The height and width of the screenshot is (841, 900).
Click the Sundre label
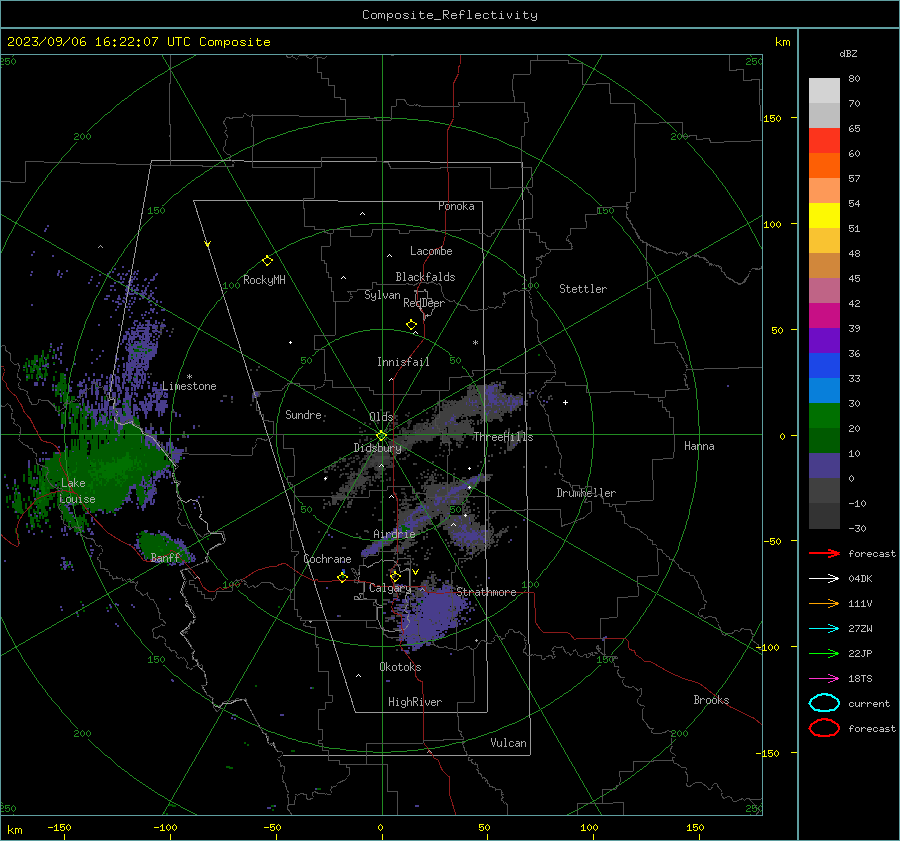[x=303, y=415]
